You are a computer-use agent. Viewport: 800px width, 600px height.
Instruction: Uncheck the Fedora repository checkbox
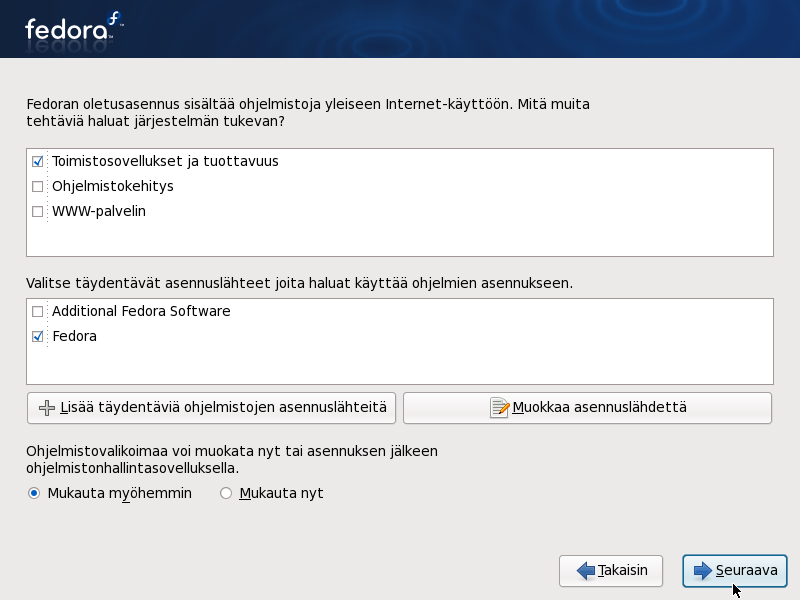[38, 336]
